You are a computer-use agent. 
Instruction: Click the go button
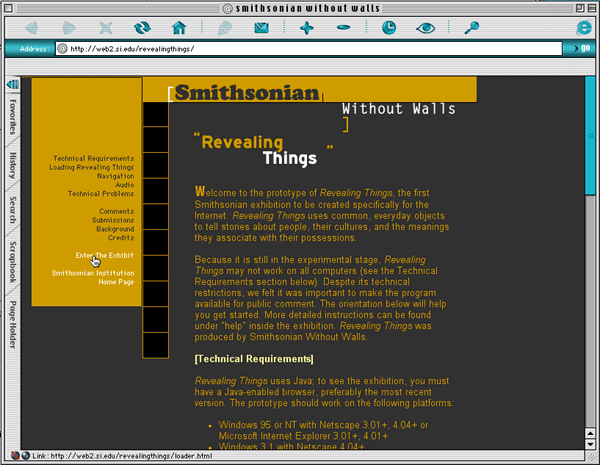point(581,48)
